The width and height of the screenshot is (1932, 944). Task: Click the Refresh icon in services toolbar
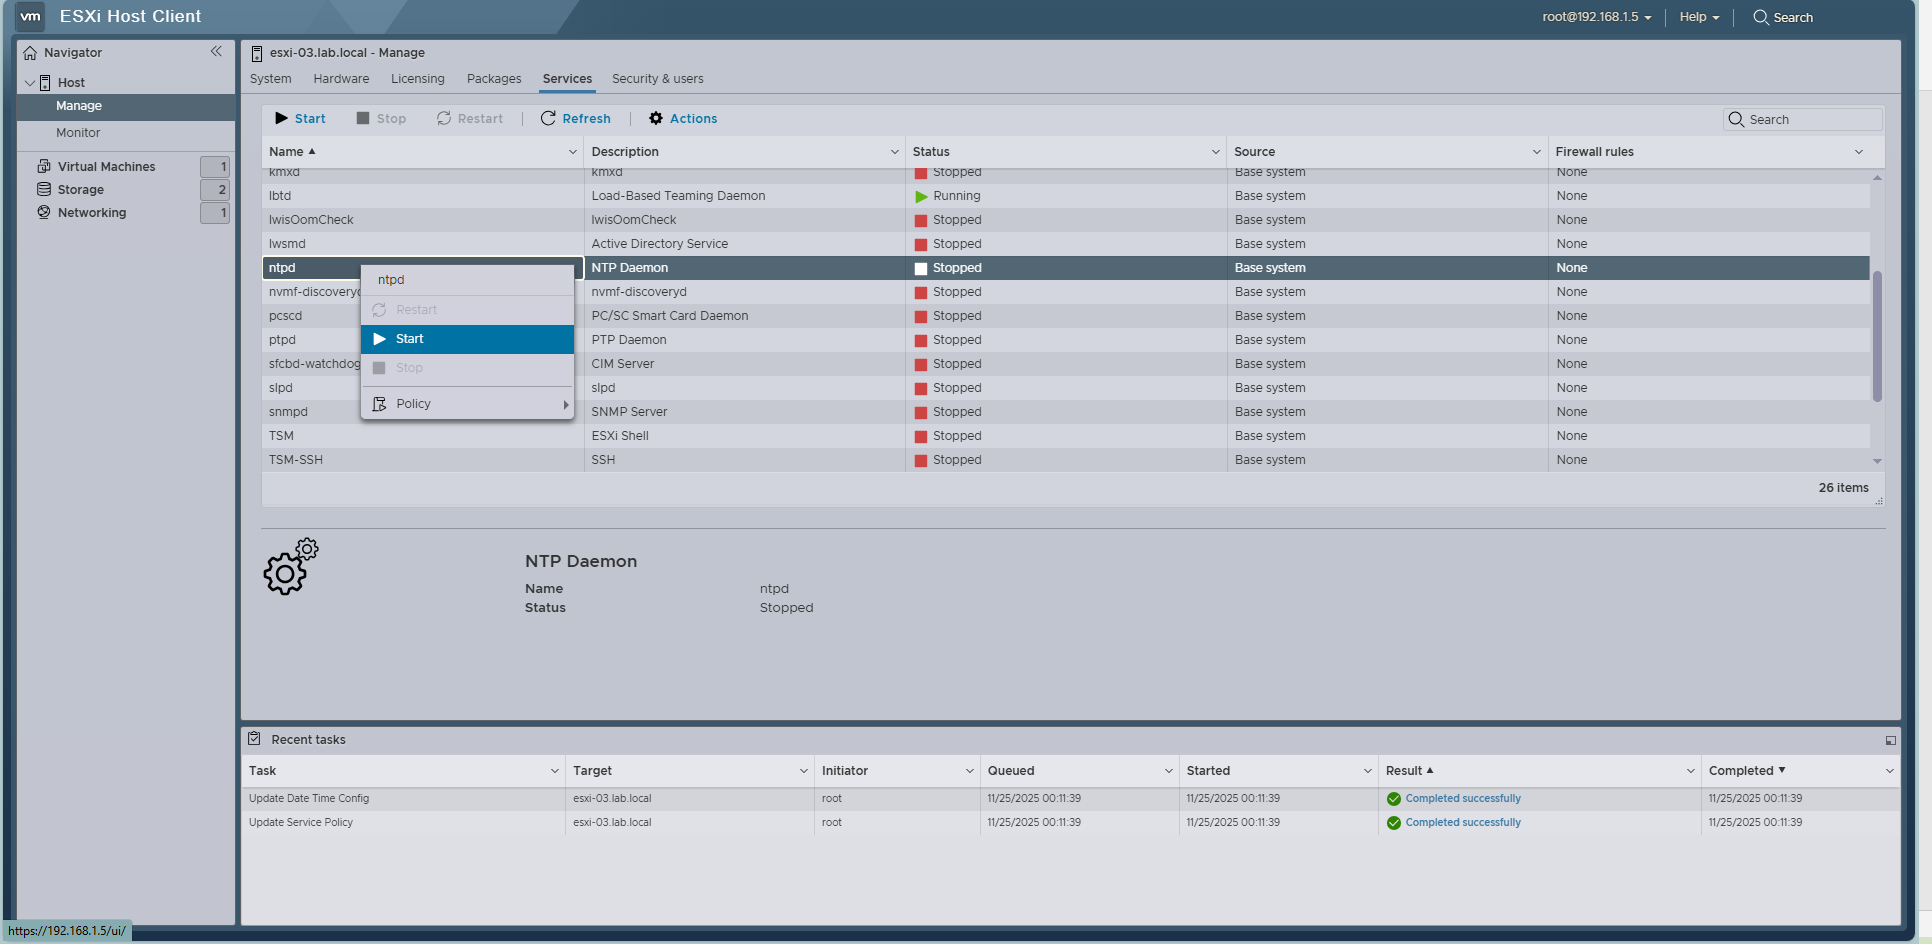(548, 118)
